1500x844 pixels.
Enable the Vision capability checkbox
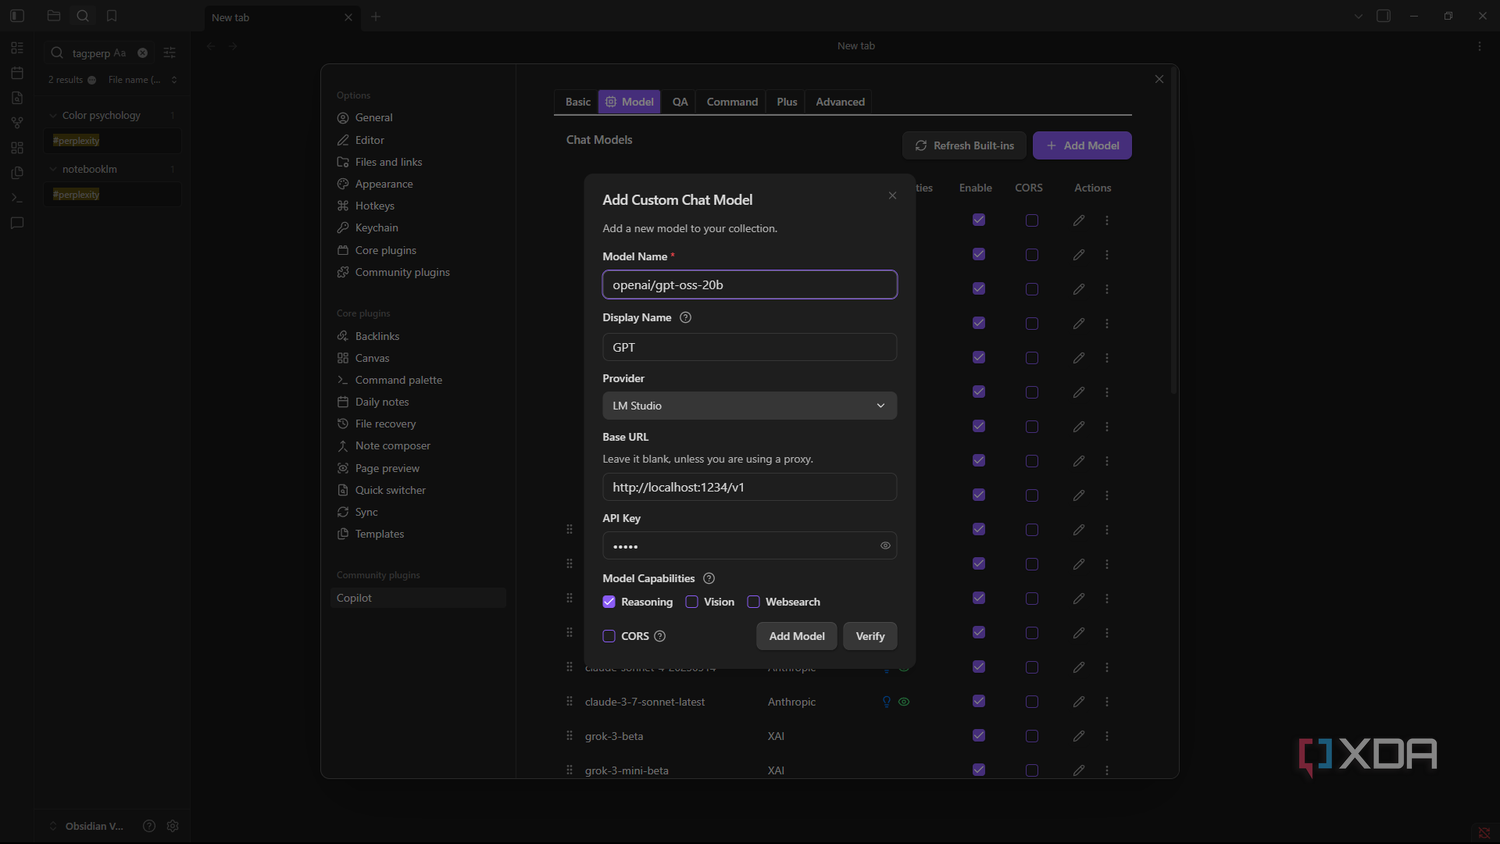pyautogui.click(x=692, y=602)
